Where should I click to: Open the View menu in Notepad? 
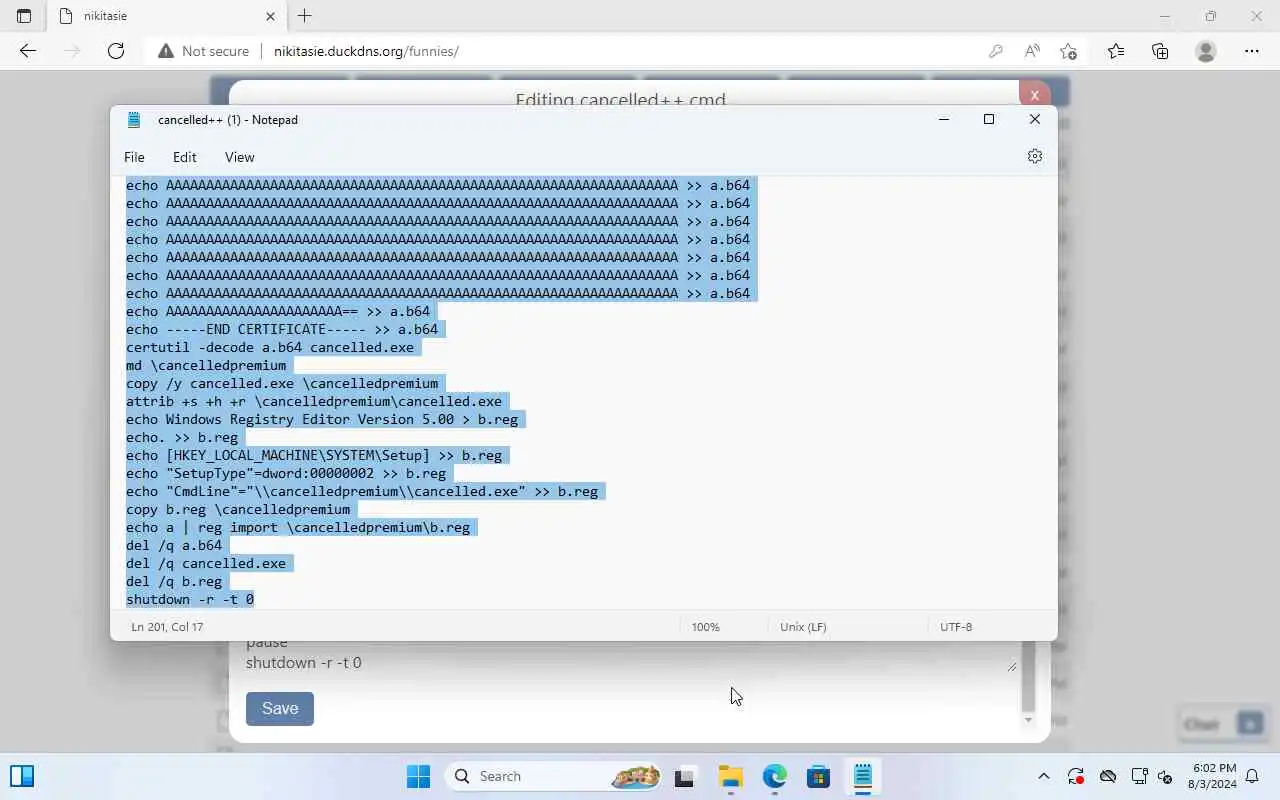point(240,157)
